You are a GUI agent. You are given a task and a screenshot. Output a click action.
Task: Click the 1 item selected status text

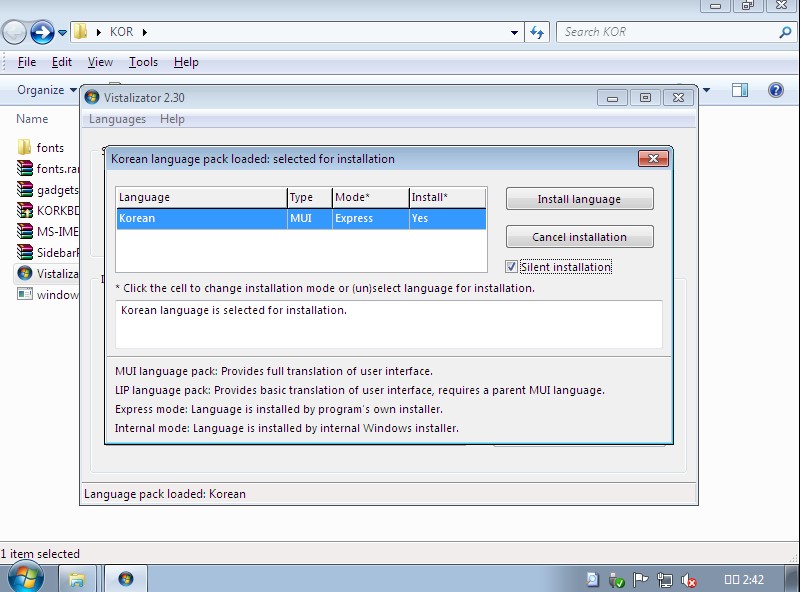(x=40, y=554)
